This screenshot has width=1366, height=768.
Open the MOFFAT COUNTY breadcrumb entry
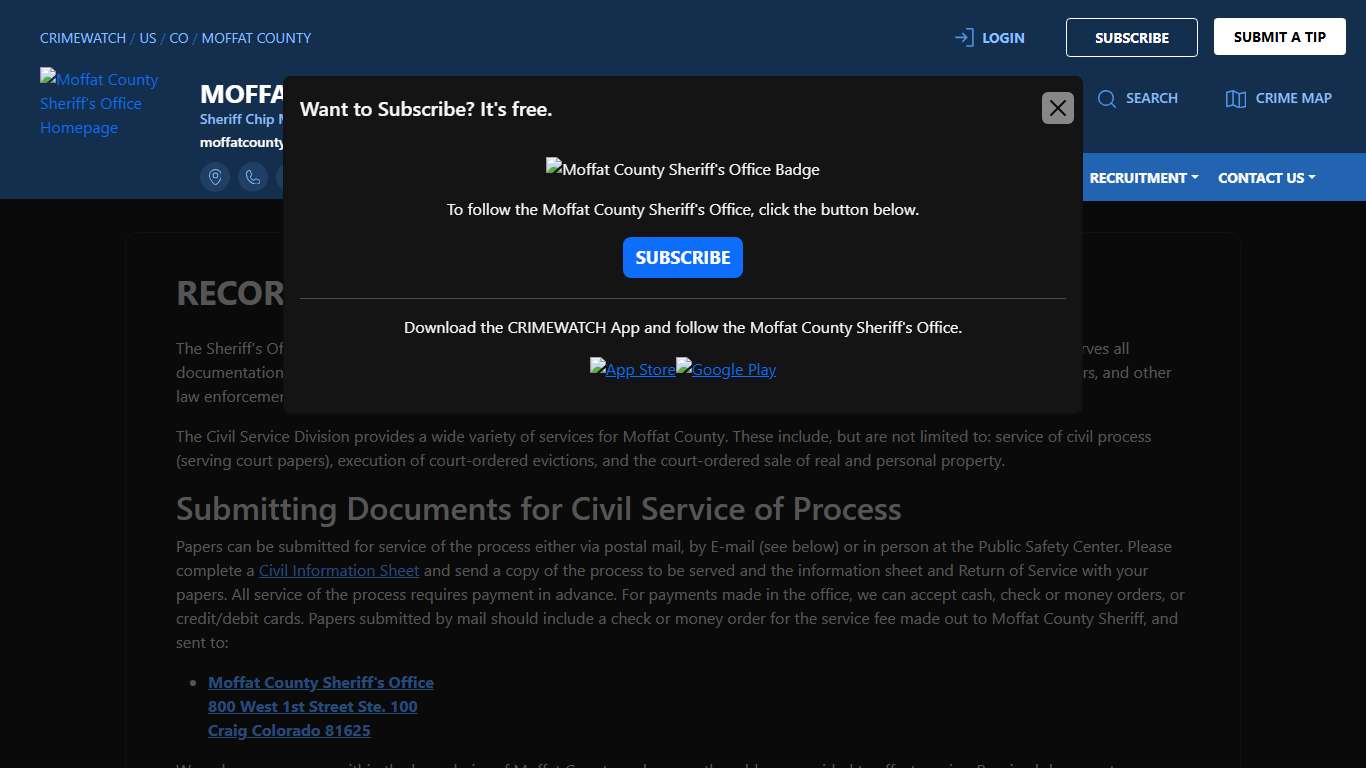[256, 38]
